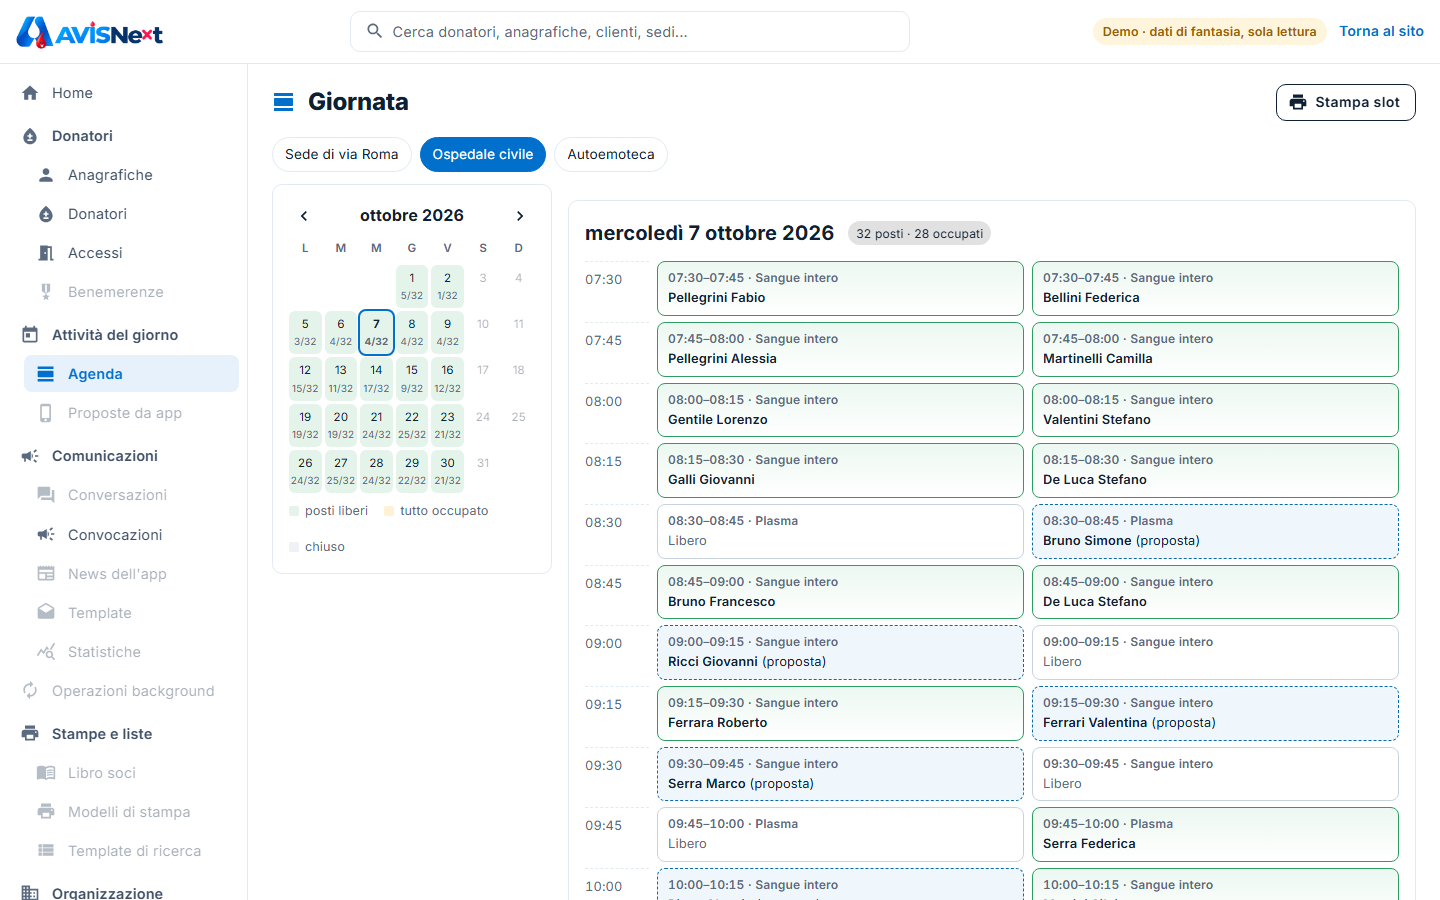
Task: Click the Operazioni background sync icon
Action: (30, 691)
